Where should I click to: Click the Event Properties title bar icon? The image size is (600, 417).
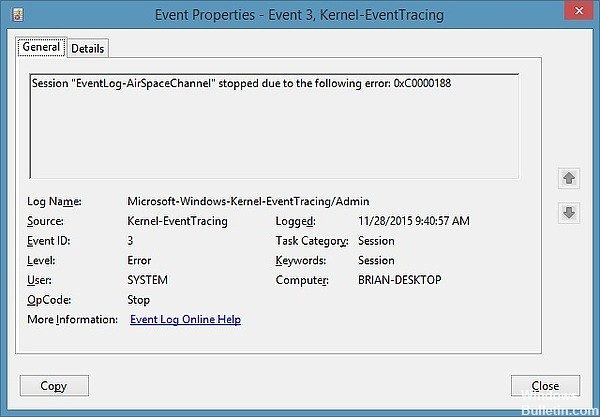[18, 15]
